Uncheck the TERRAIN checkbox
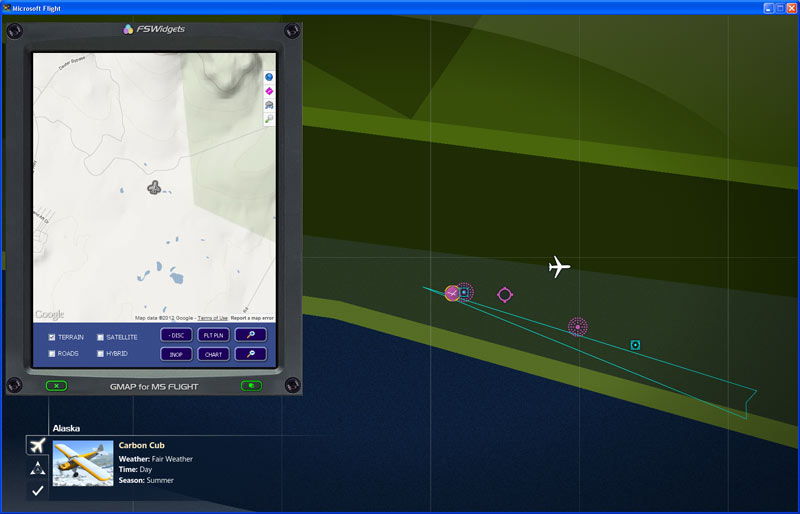 click(x=52, y=337)
